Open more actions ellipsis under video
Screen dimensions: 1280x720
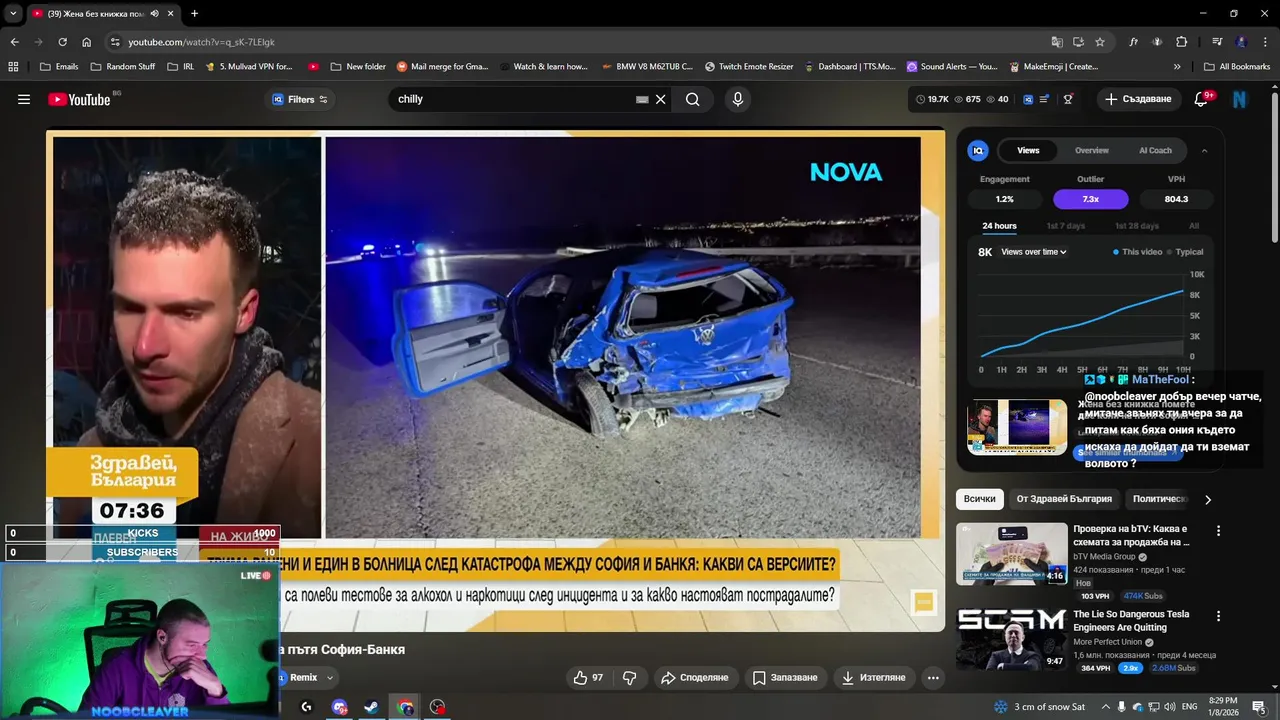tap(933, 677)
